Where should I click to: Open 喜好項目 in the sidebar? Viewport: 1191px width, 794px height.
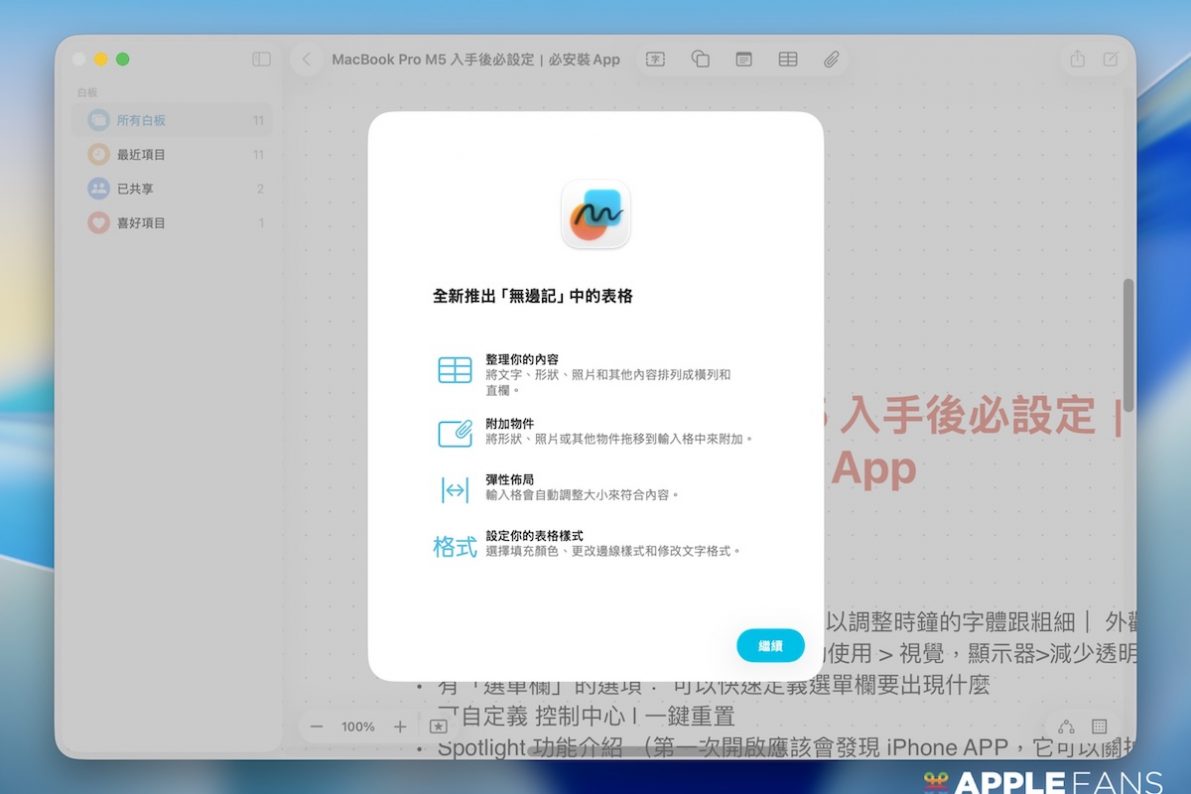141,223
